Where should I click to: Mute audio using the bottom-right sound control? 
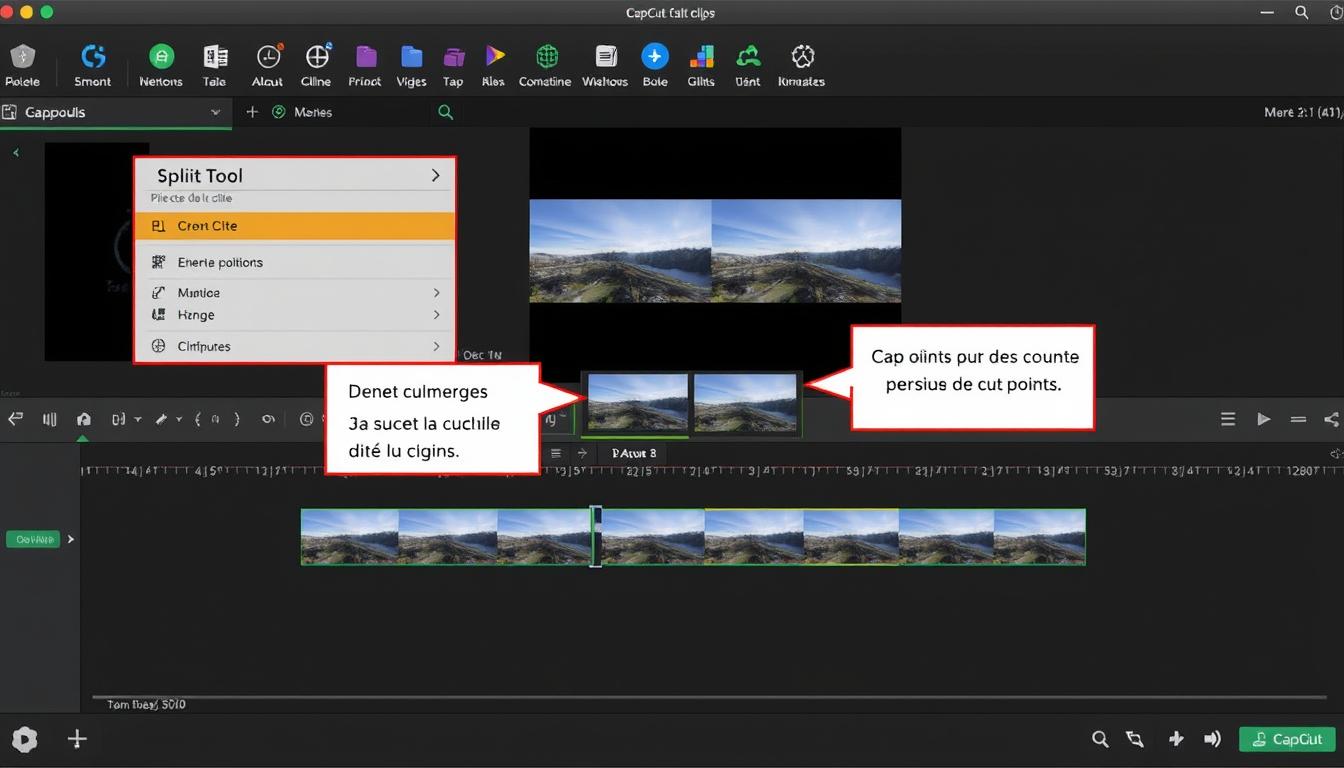tap(1212, 739)
